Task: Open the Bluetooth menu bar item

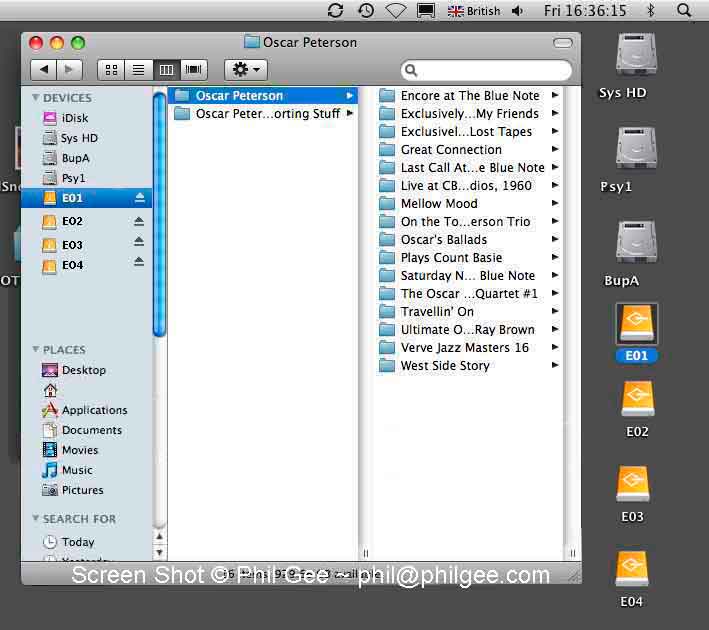Action: [x=650, y=10]
